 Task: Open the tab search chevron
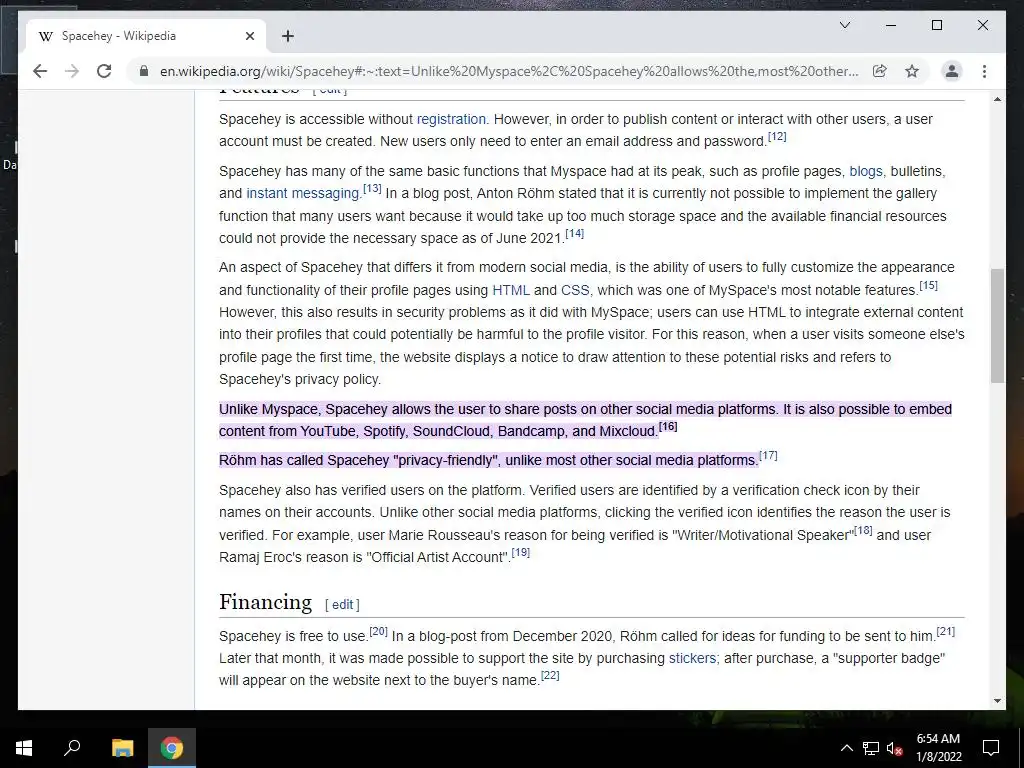click(x=844, y=25)
